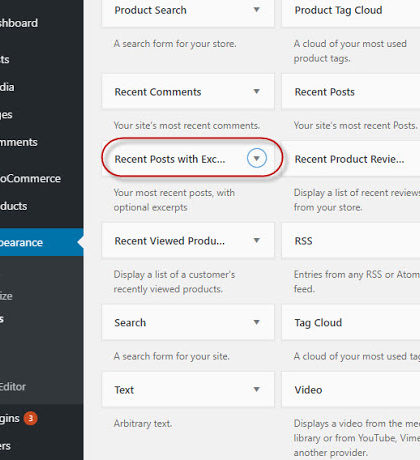Click 'A search form for your site.' text

click(172, 356)
